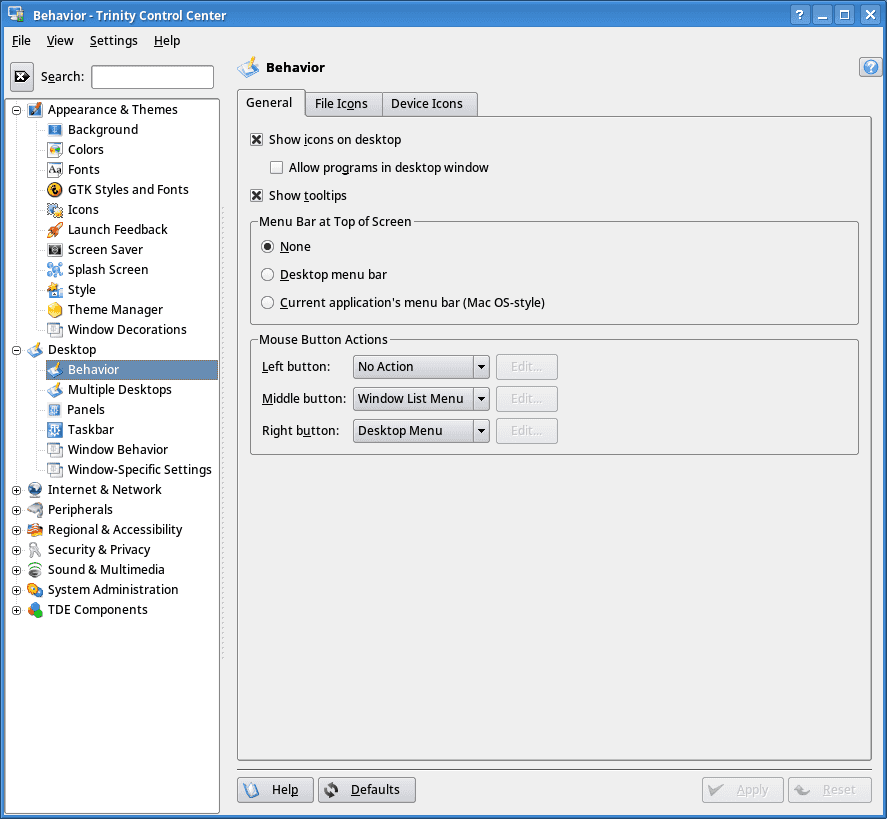Click the Icons module icon
This screenshot has height=819, width=887.
(55, 210)
